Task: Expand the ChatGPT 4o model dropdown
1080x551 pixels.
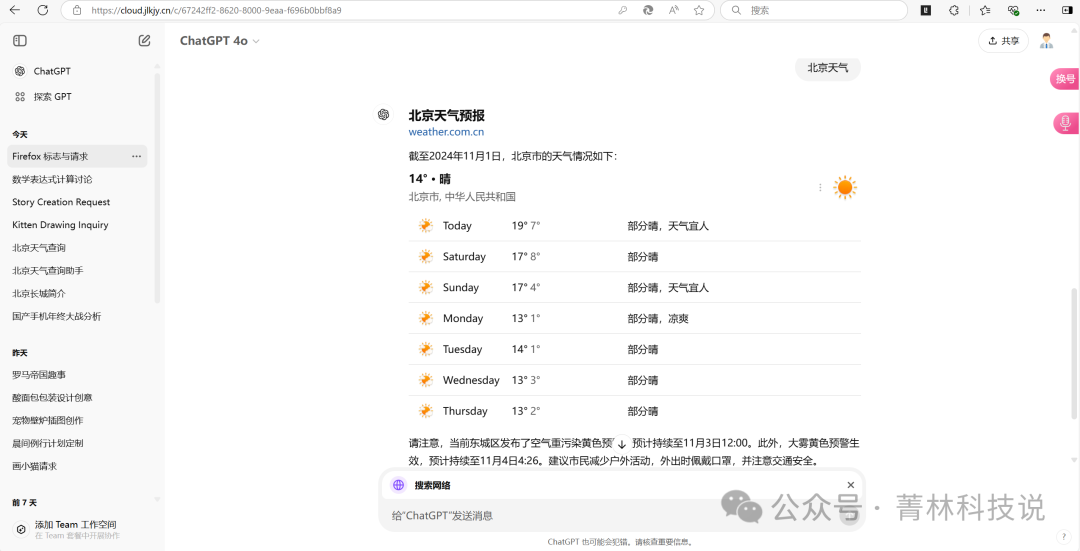Action: pos(220,41)
